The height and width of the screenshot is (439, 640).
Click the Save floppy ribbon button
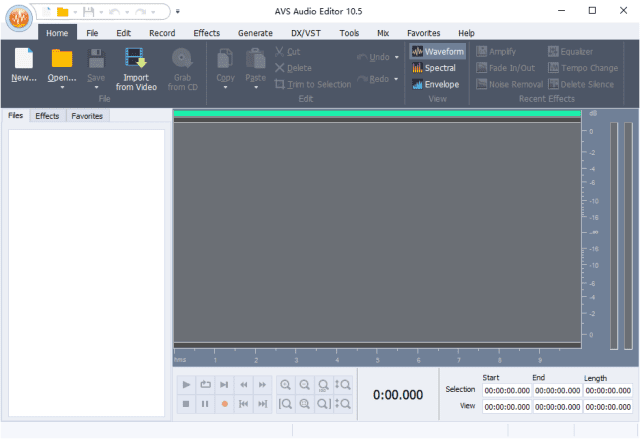[x=96, y=62]
